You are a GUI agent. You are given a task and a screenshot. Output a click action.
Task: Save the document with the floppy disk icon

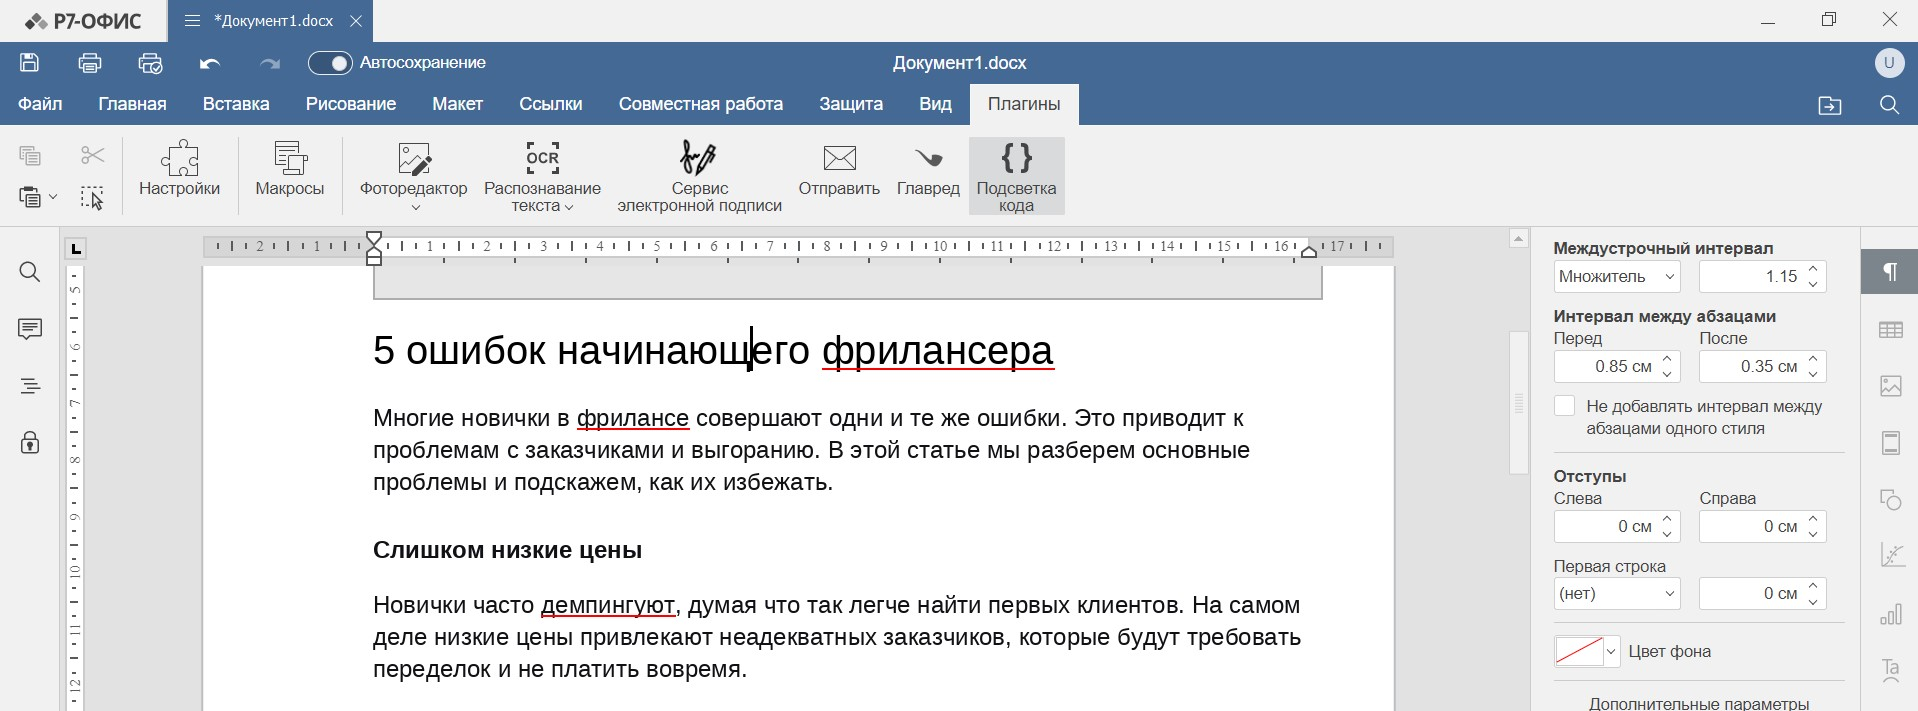(30, 63)
